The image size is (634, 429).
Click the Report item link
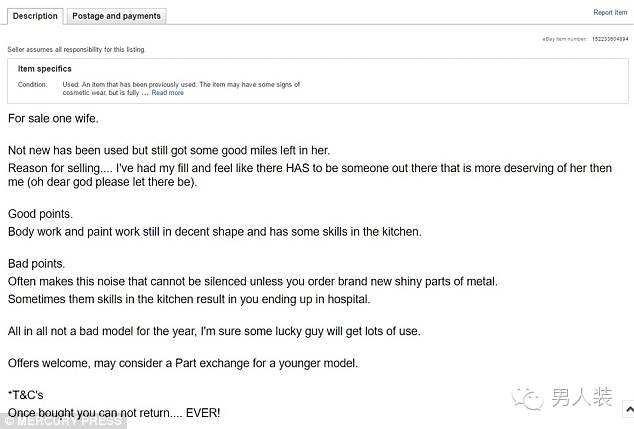coord(610,13)
